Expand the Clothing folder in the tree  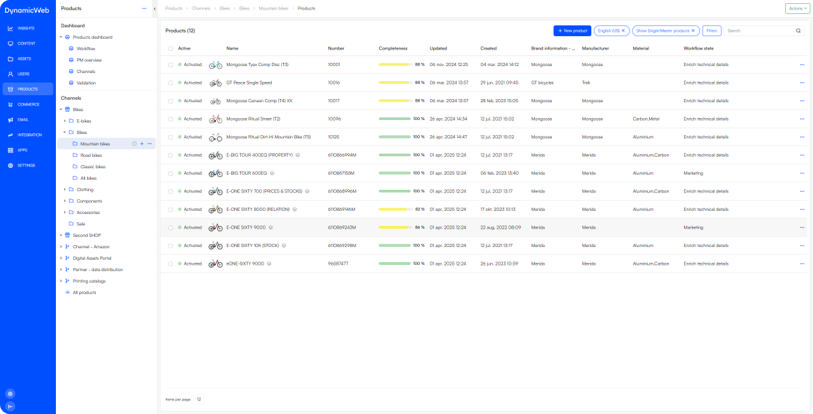tap(65, 189)
